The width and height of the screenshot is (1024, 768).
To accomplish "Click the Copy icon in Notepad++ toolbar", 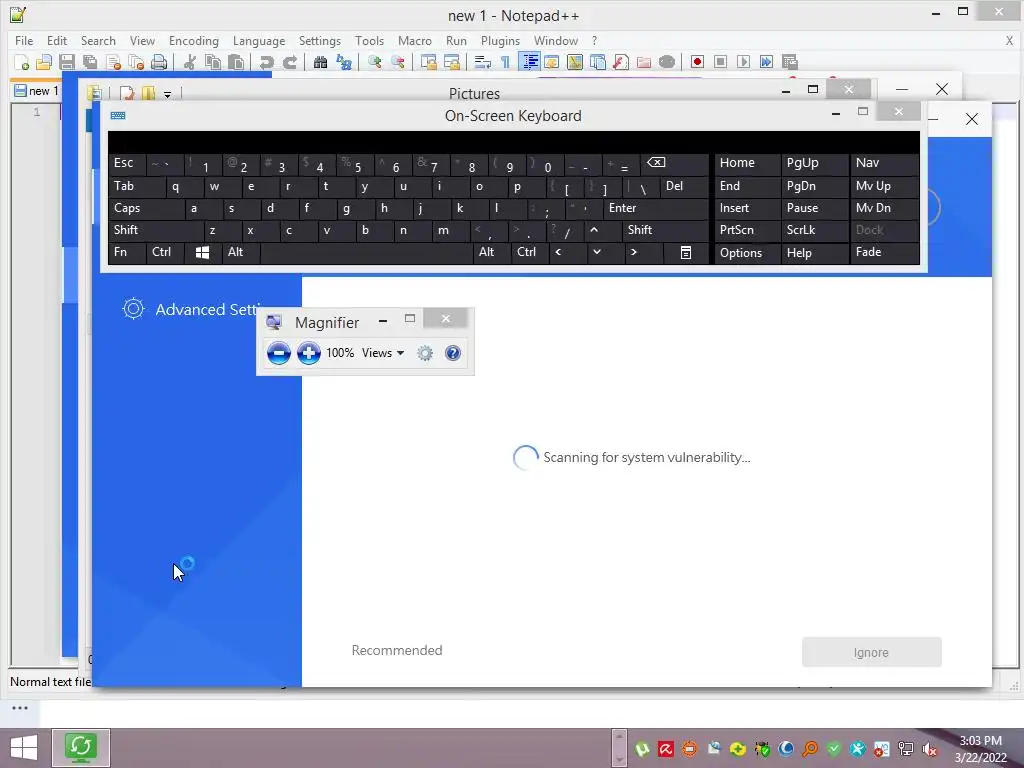I will (213, 62).
